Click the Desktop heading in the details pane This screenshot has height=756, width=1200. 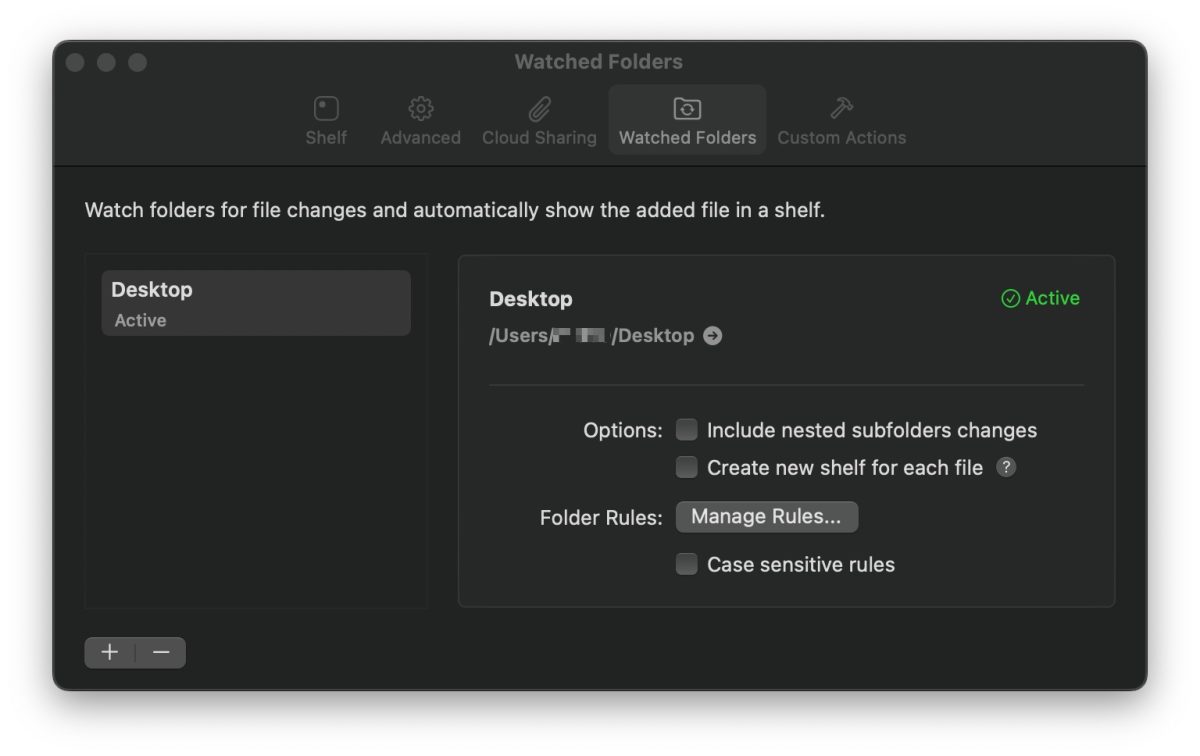pyautogui.click(x=531, y=299)
